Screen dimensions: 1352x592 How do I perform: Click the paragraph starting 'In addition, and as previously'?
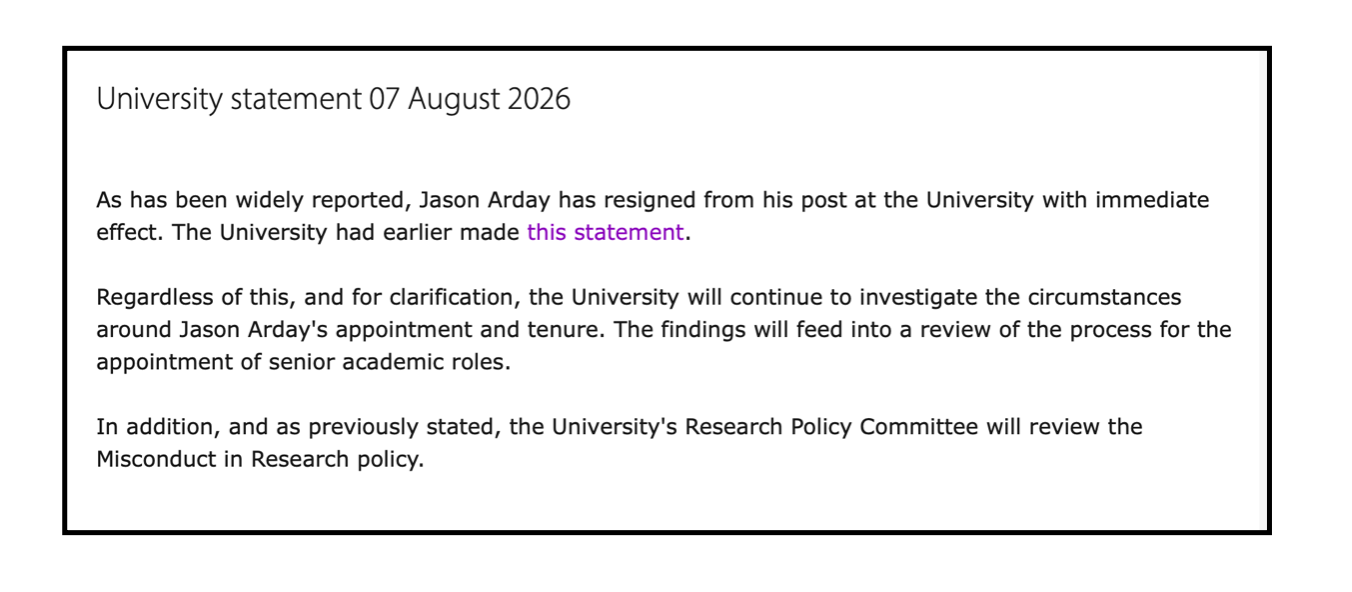tap(619, 442)
